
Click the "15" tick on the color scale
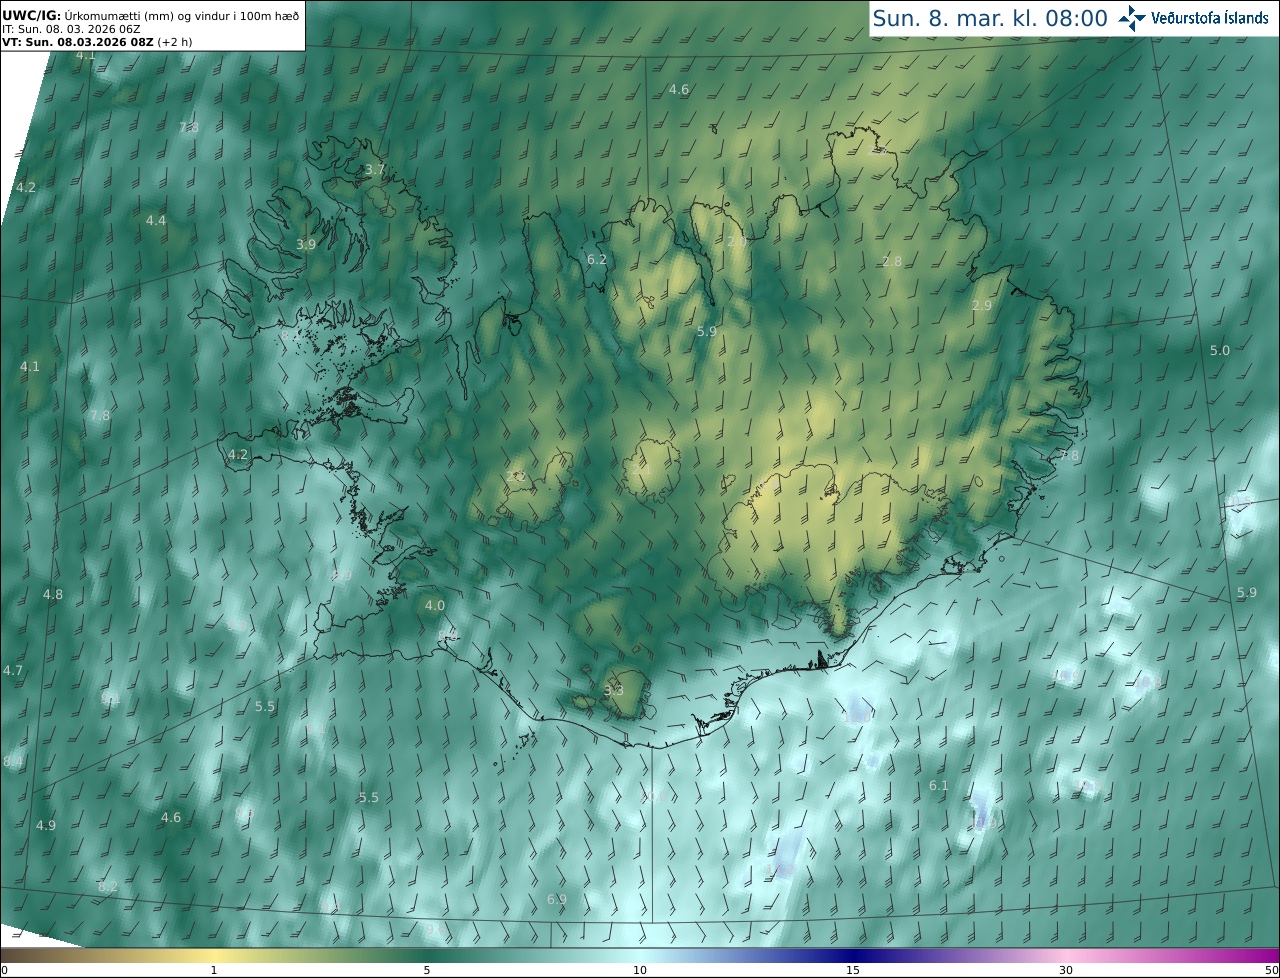(853, 970)
